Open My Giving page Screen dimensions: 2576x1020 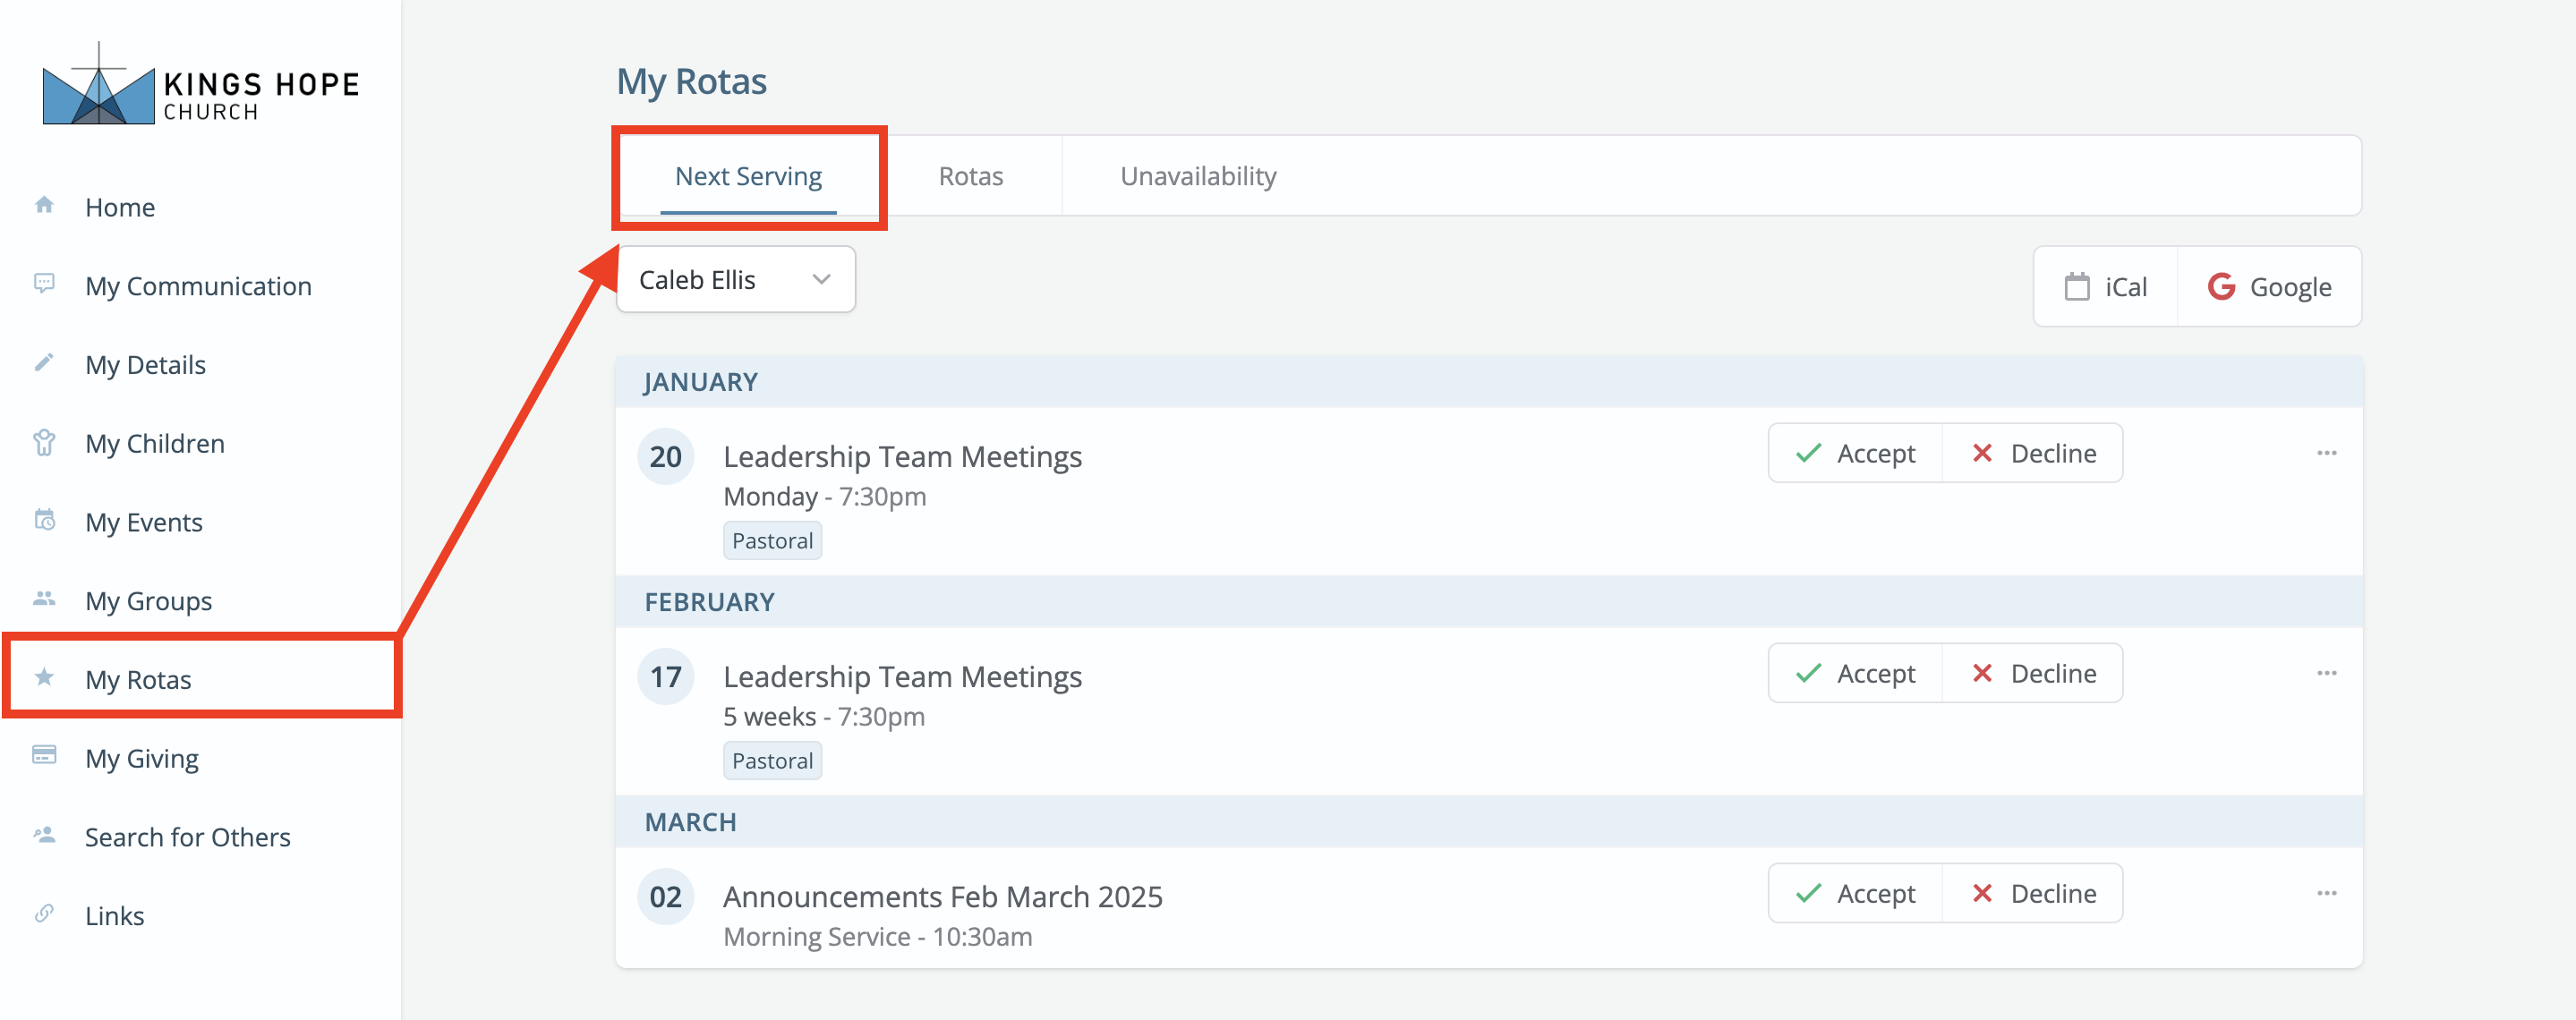[x=142, y=758]
